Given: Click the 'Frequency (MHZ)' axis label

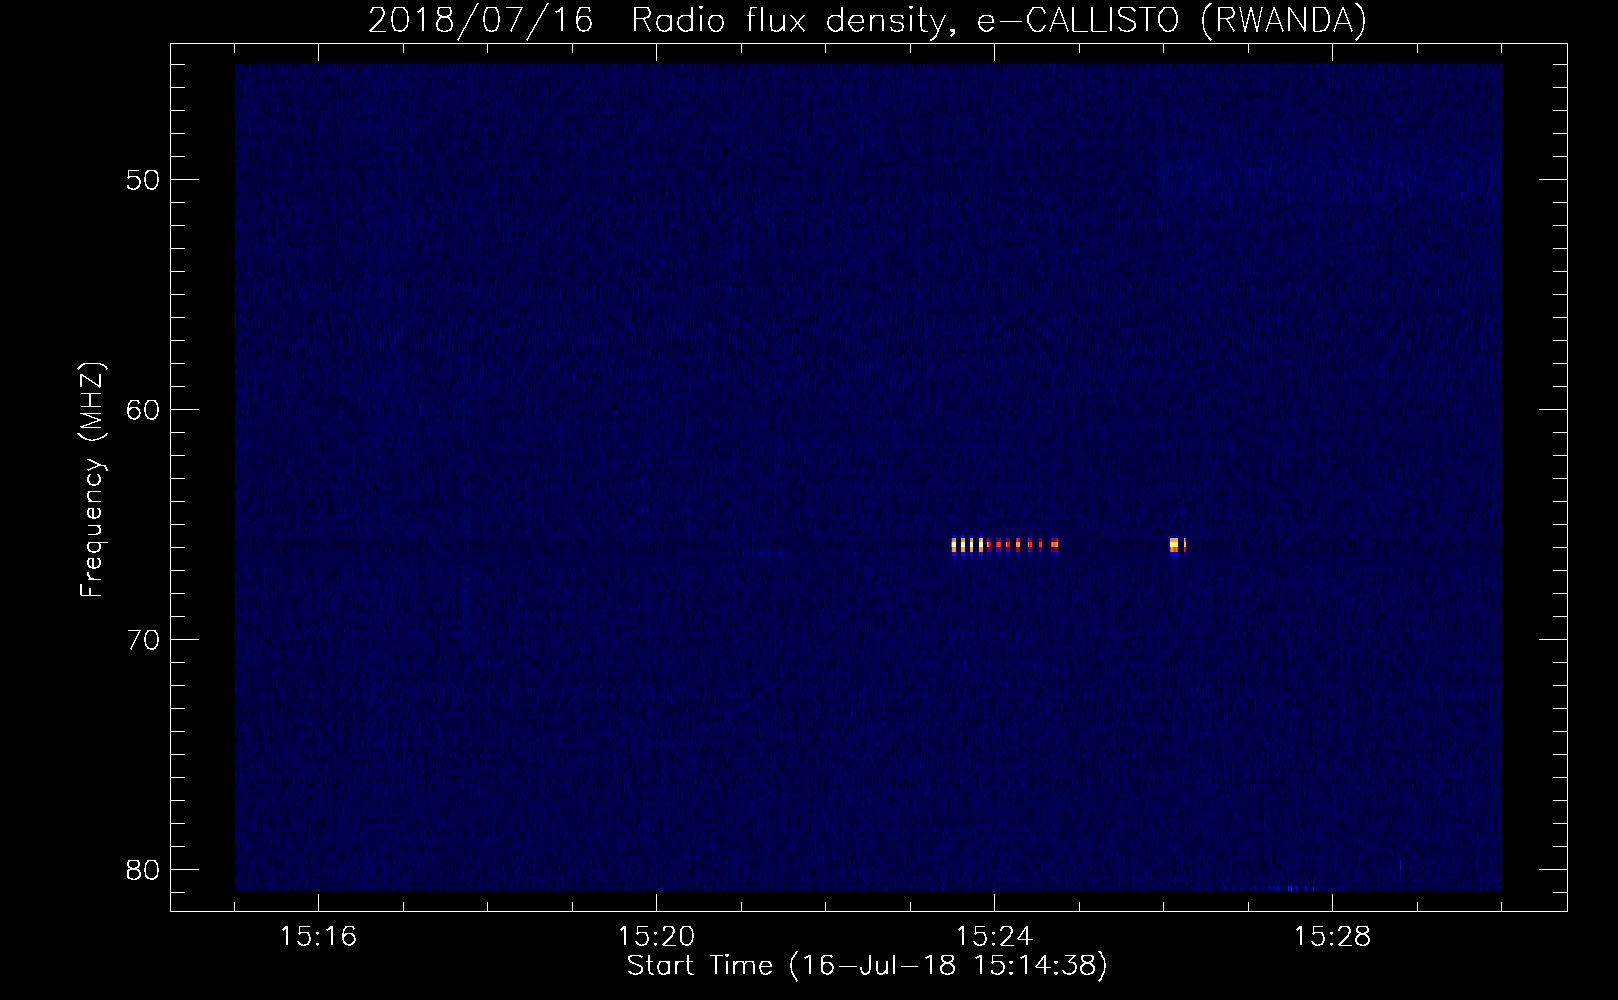Looking at the screenshot, I should pos(92,480).
